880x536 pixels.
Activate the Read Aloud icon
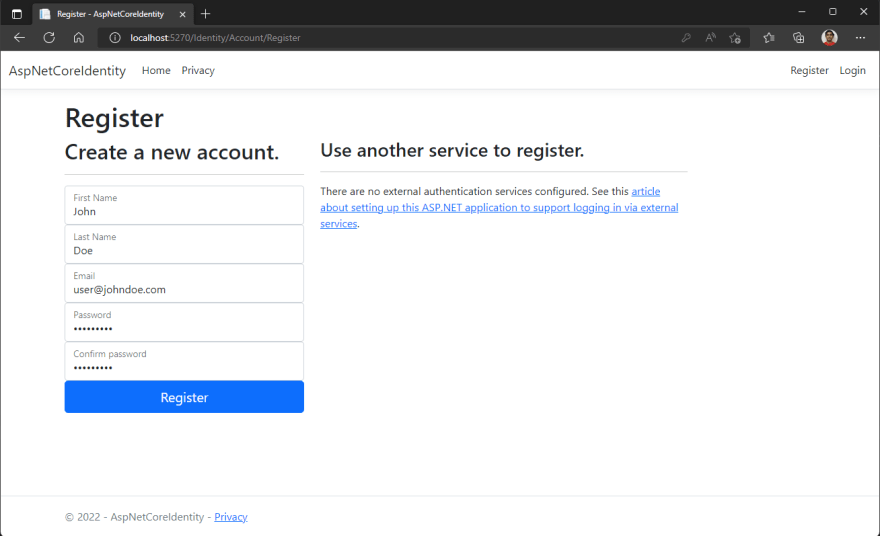click(711, 38)
